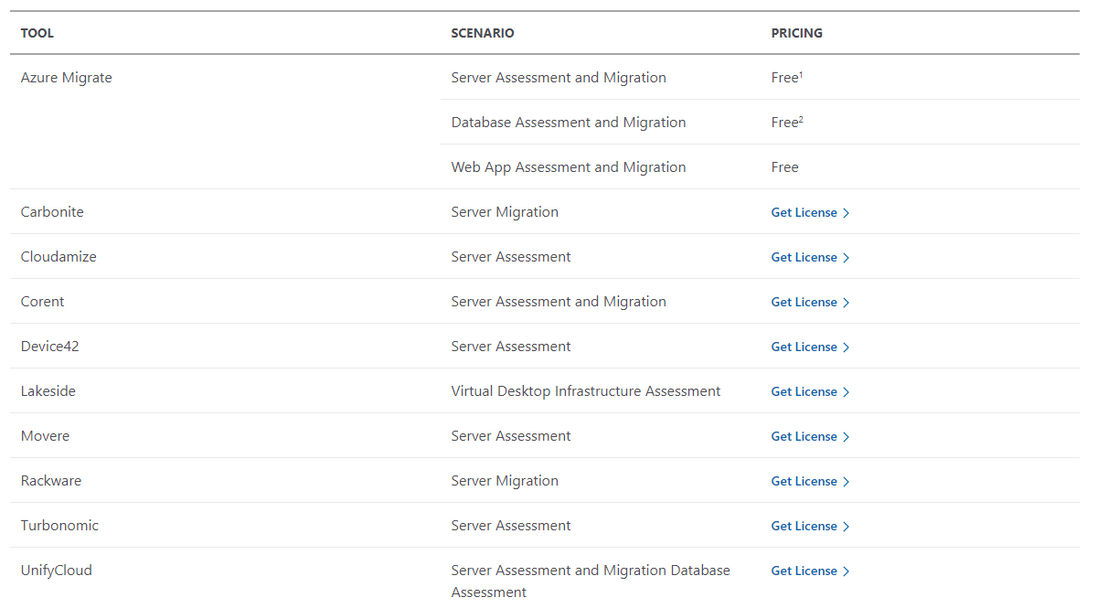Select the Cloudamize tool name
This screenshot has height=609, width=1108.
(x=59, y=256)
